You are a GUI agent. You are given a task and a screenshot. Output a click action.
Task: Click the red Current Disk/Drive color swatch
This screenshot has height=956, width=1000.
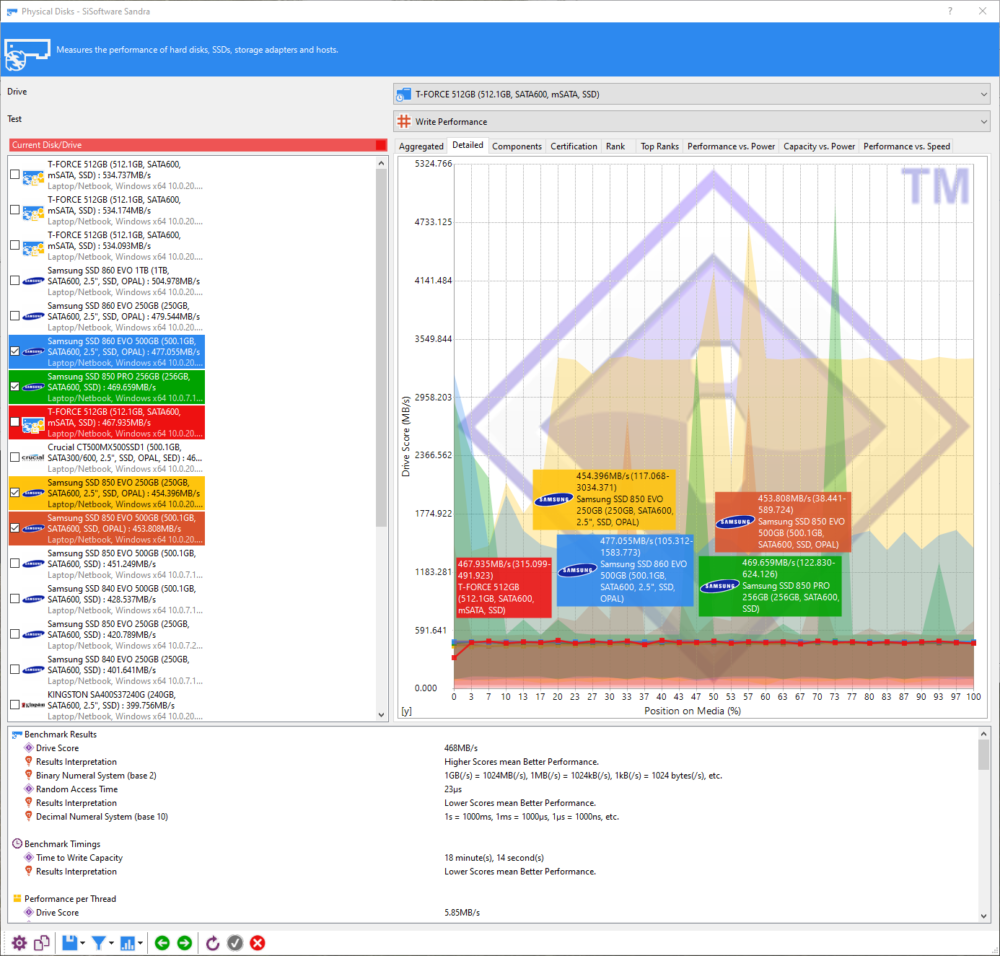[381, 145]
